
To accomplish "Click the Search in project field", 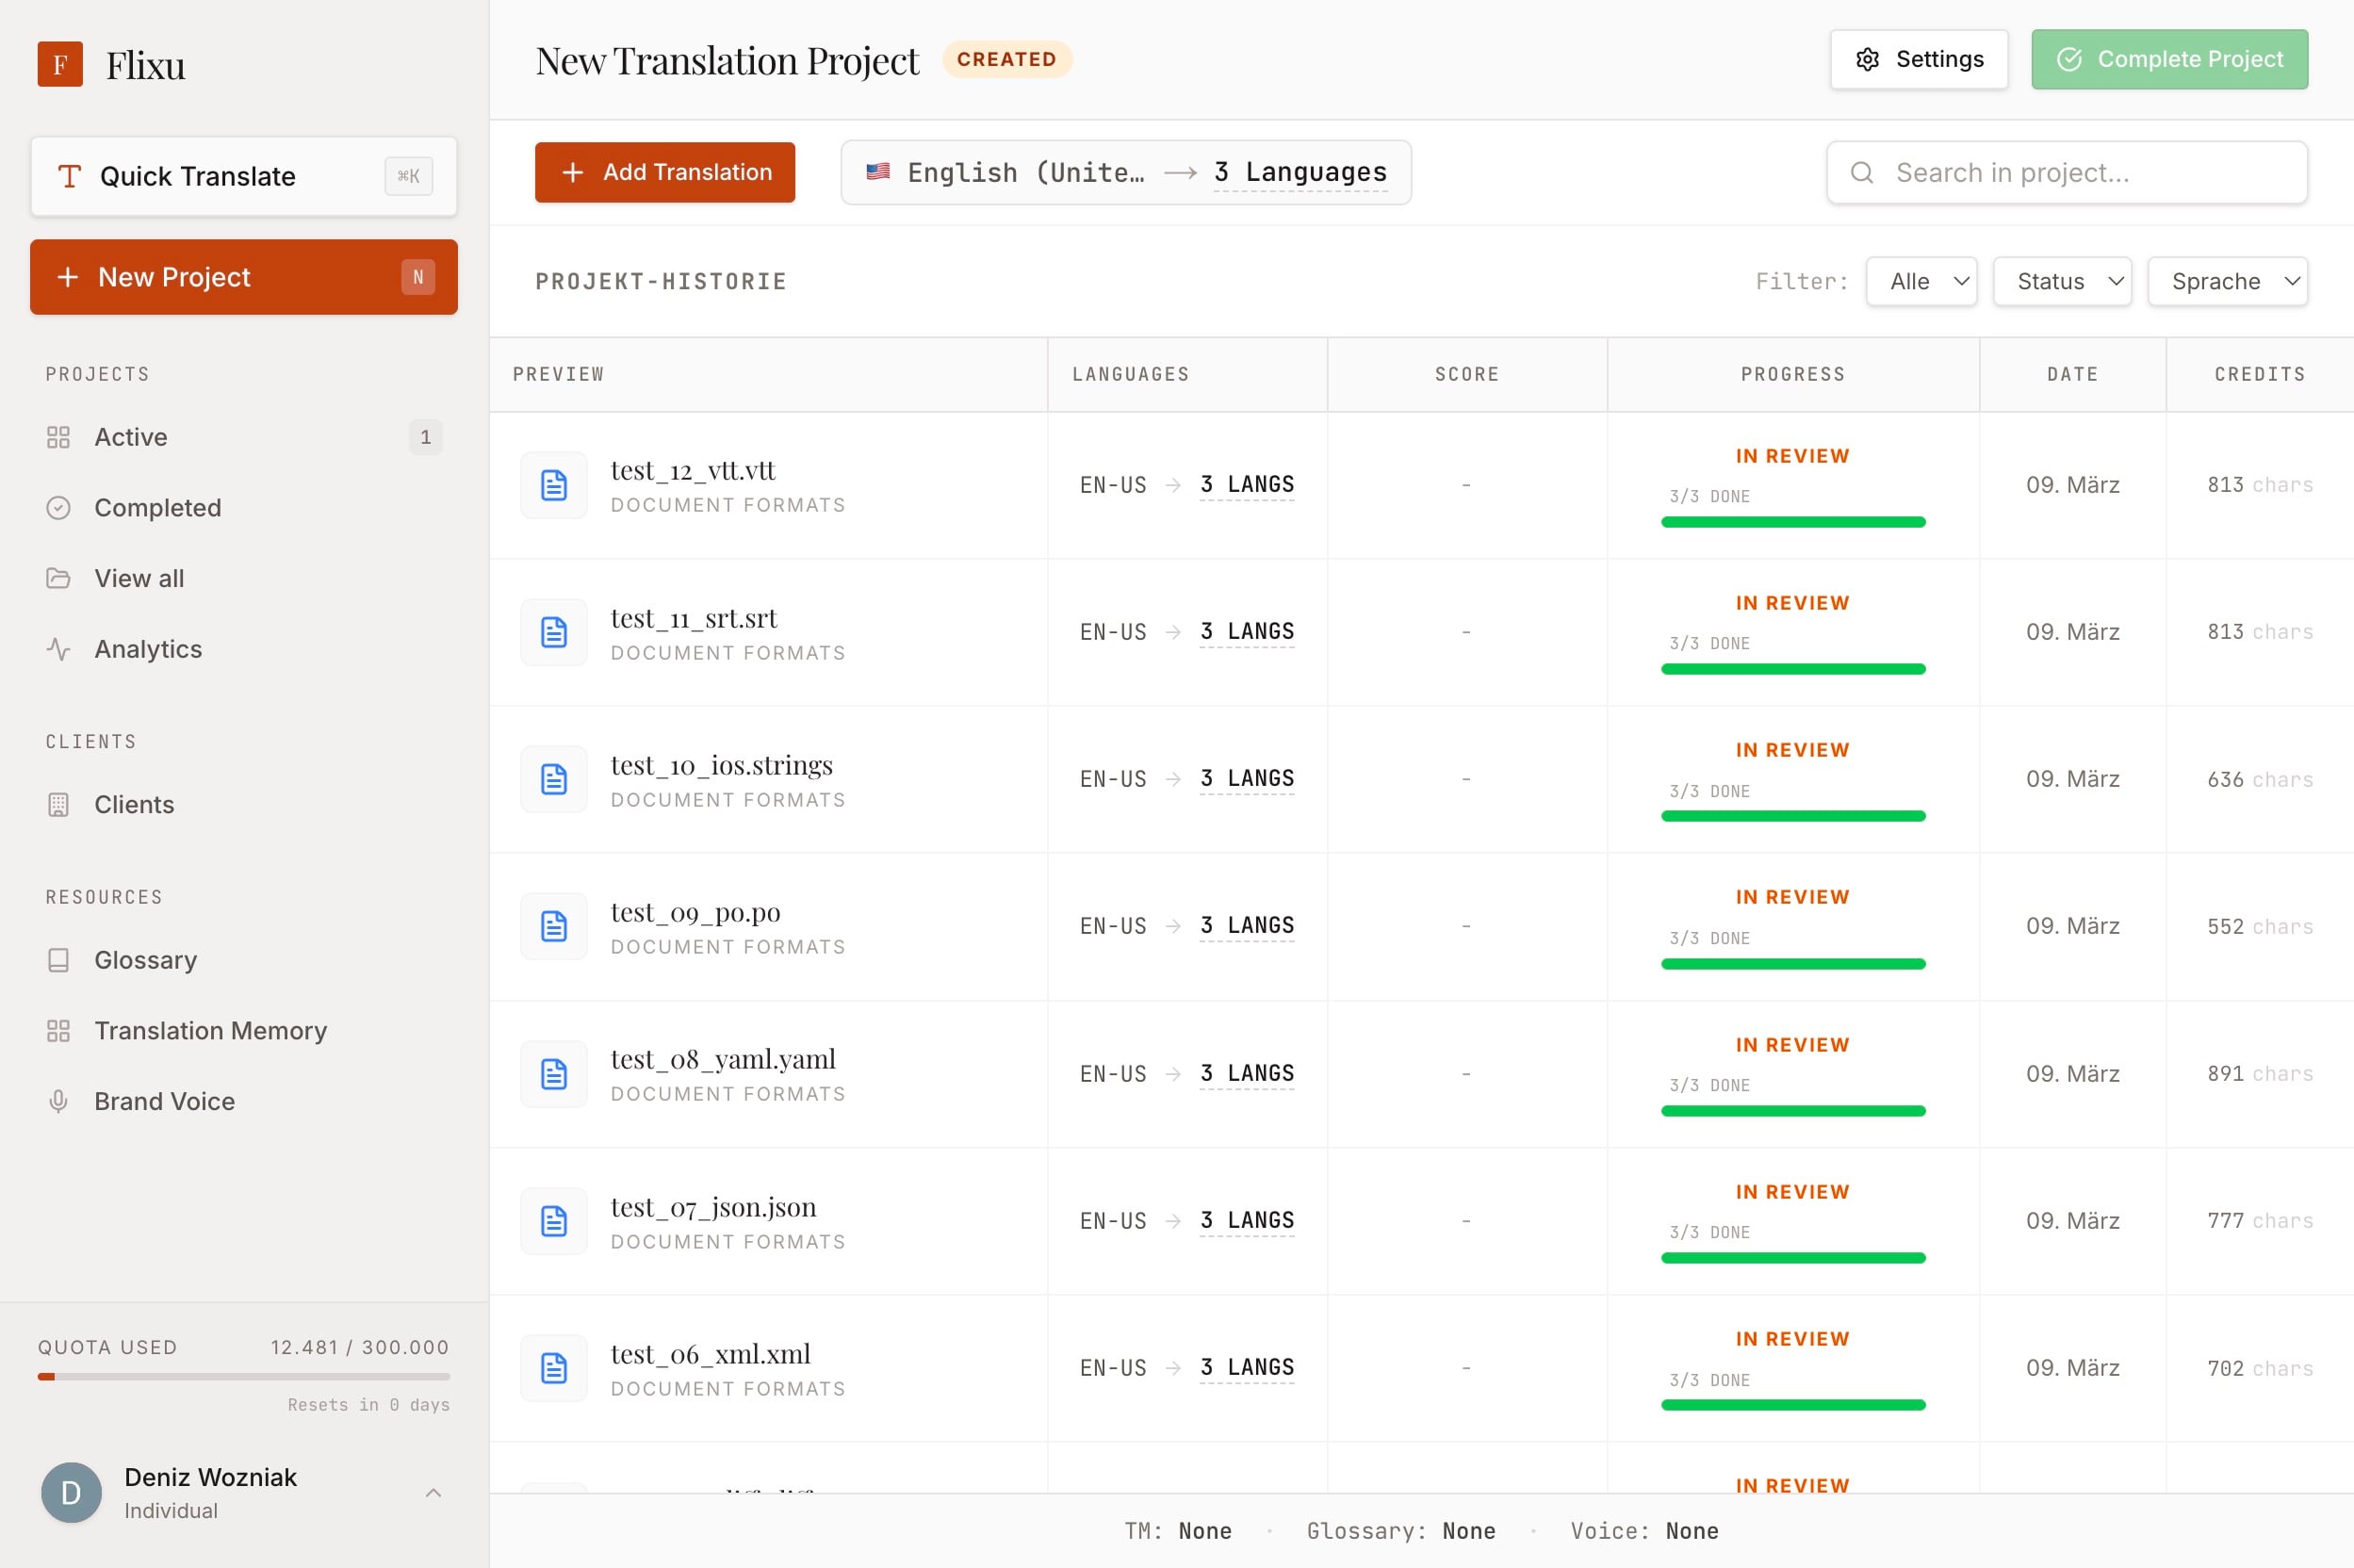I will click(x=2065, y=173).
